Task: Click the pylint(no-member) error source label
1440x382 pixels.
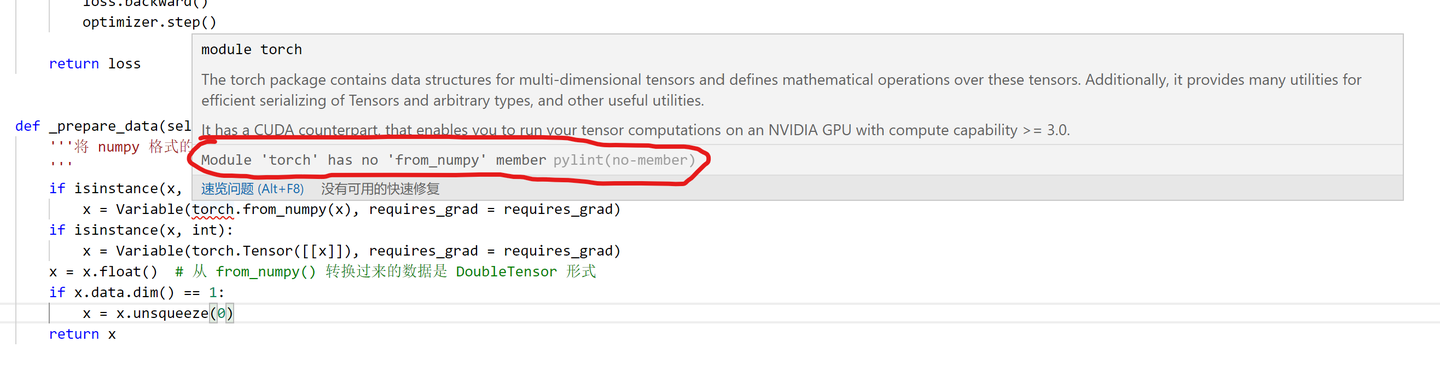Action: click(x=624, y=160)
